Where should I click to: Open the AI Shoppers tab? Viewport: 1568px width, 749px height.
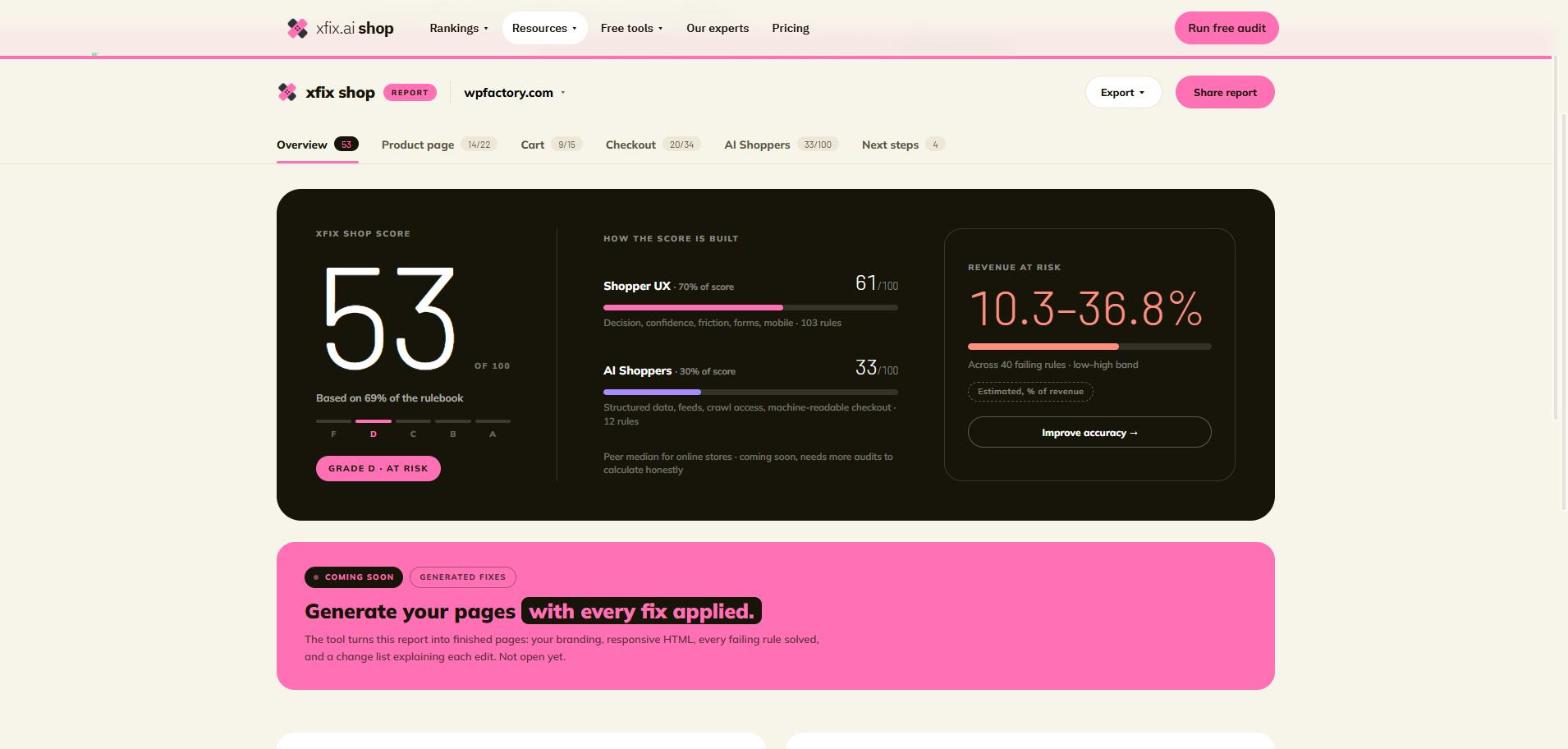point(781,144)
